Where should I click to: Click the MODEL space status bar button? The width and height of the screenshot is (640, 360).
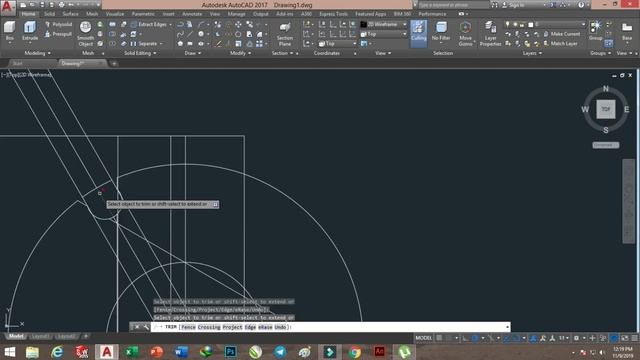point(423,338)
